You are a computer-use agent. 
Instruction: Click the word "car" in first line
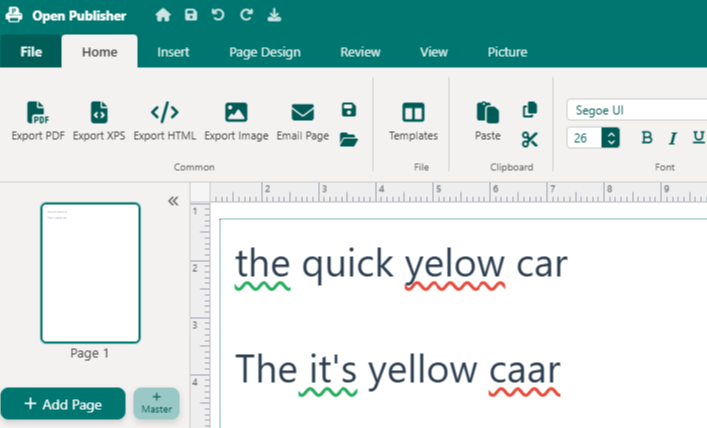coord(542,264)
